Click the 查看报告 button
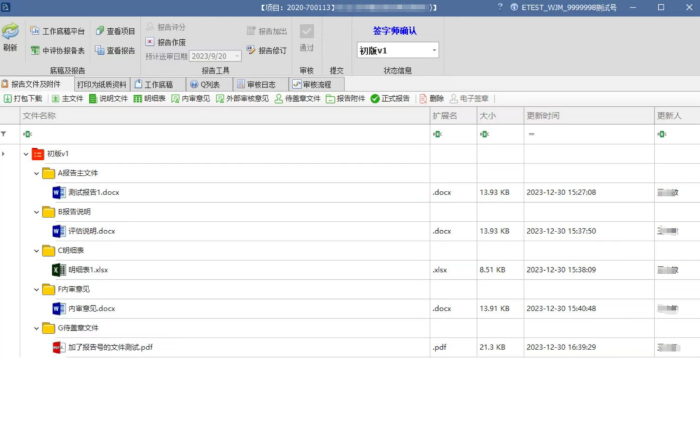Image resolution: width=700 pixels, height=423 pixels. pos(115,50)
